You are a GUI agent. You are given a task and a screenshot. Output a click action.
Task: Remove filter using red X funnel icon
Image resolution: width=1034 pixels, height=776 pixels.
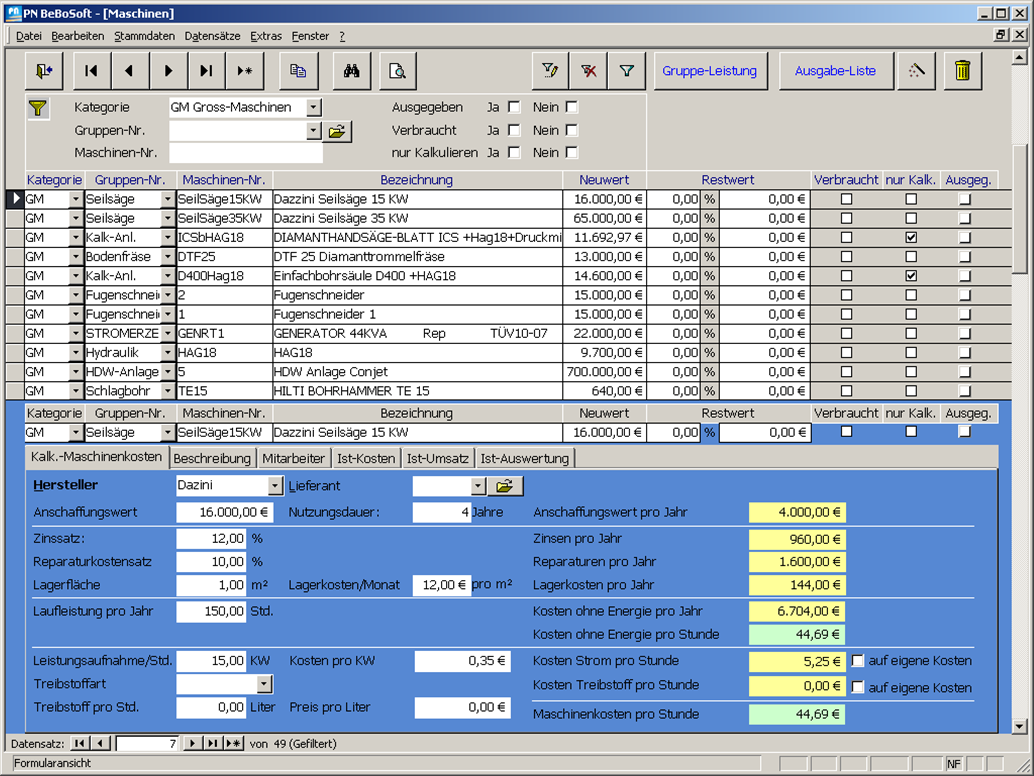589,71
